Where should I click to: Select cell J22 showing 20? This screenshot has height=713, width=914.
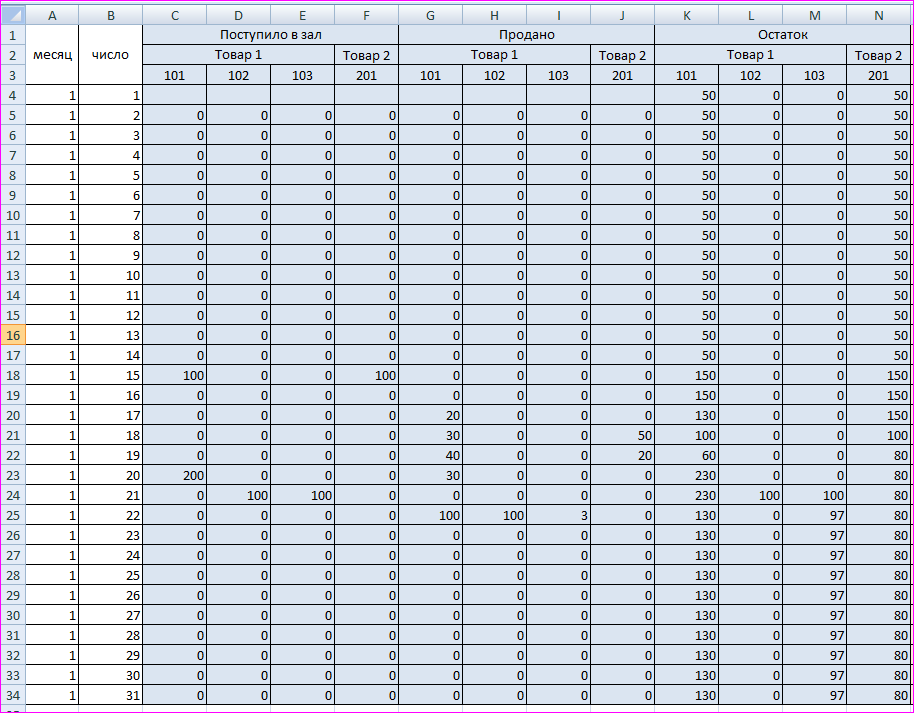tap(622, 455)
